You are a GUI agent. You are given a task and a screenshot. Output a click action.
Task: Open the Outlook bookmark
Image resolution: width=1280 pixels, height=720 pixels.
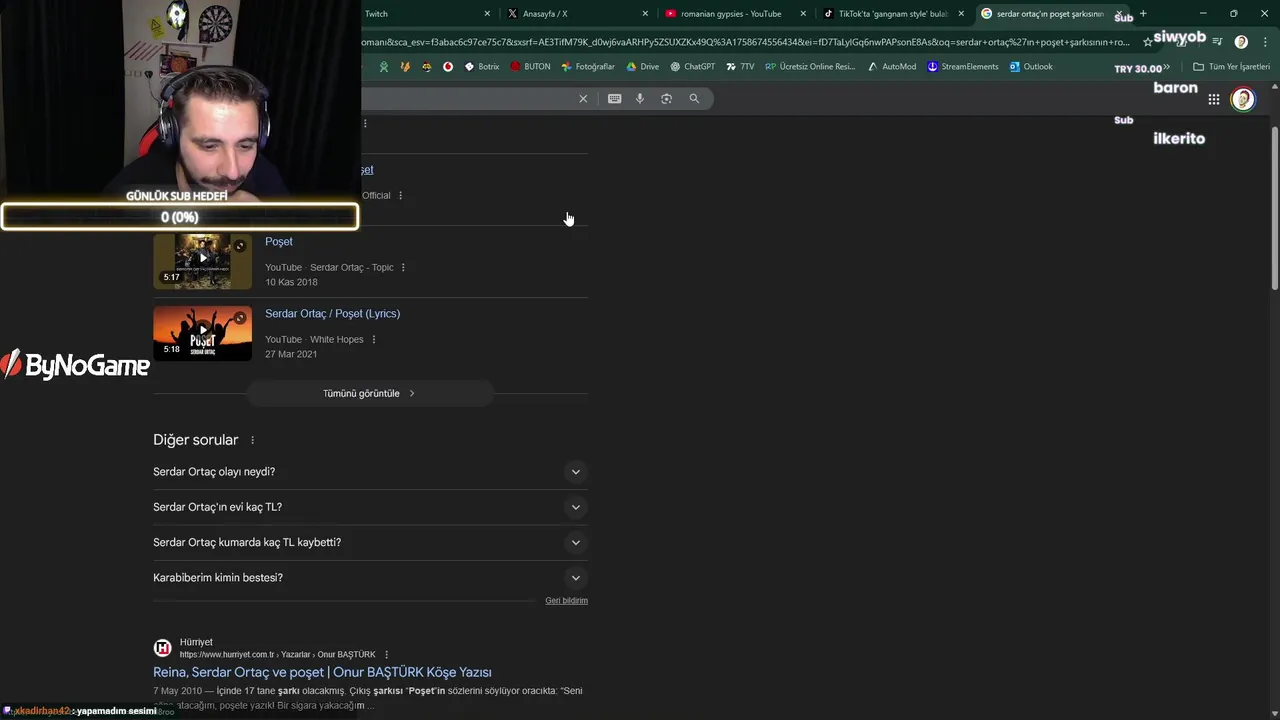(x=1031, y=67)
